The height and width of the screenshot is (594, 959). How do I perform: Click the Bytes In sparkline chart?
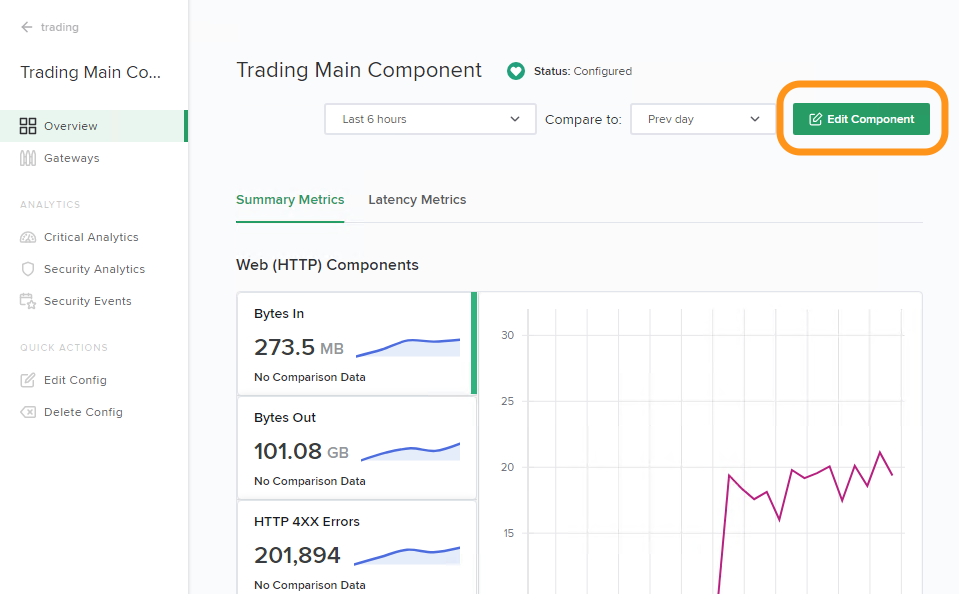[x=408, y=347]
